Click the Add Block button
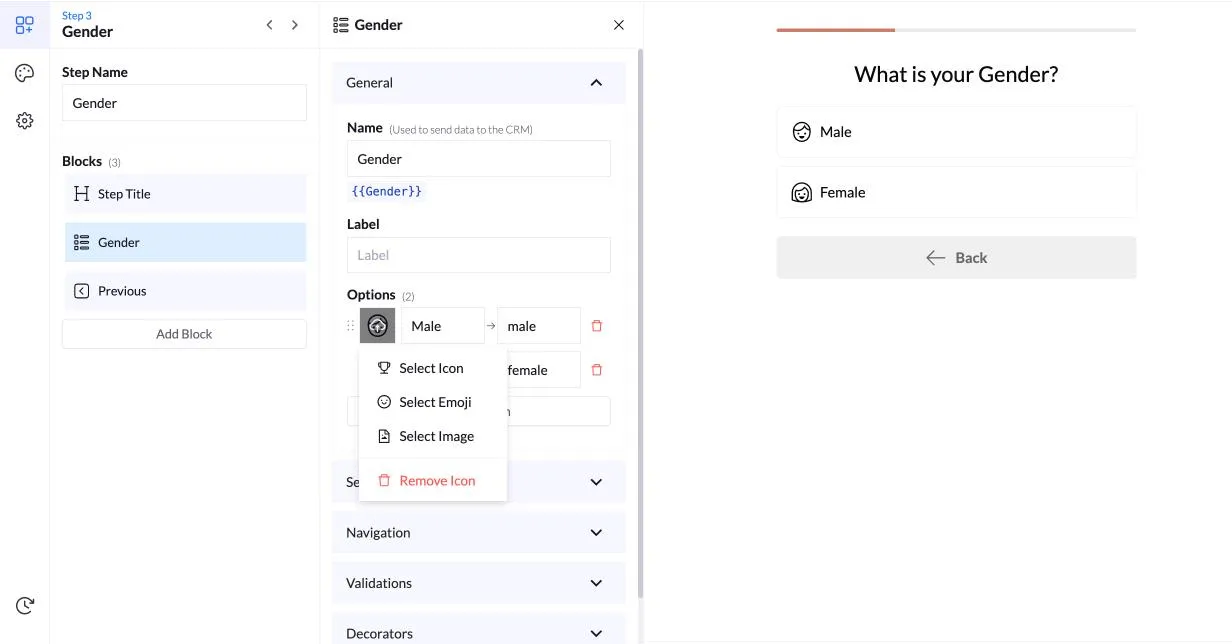 [x=184, y=334]
